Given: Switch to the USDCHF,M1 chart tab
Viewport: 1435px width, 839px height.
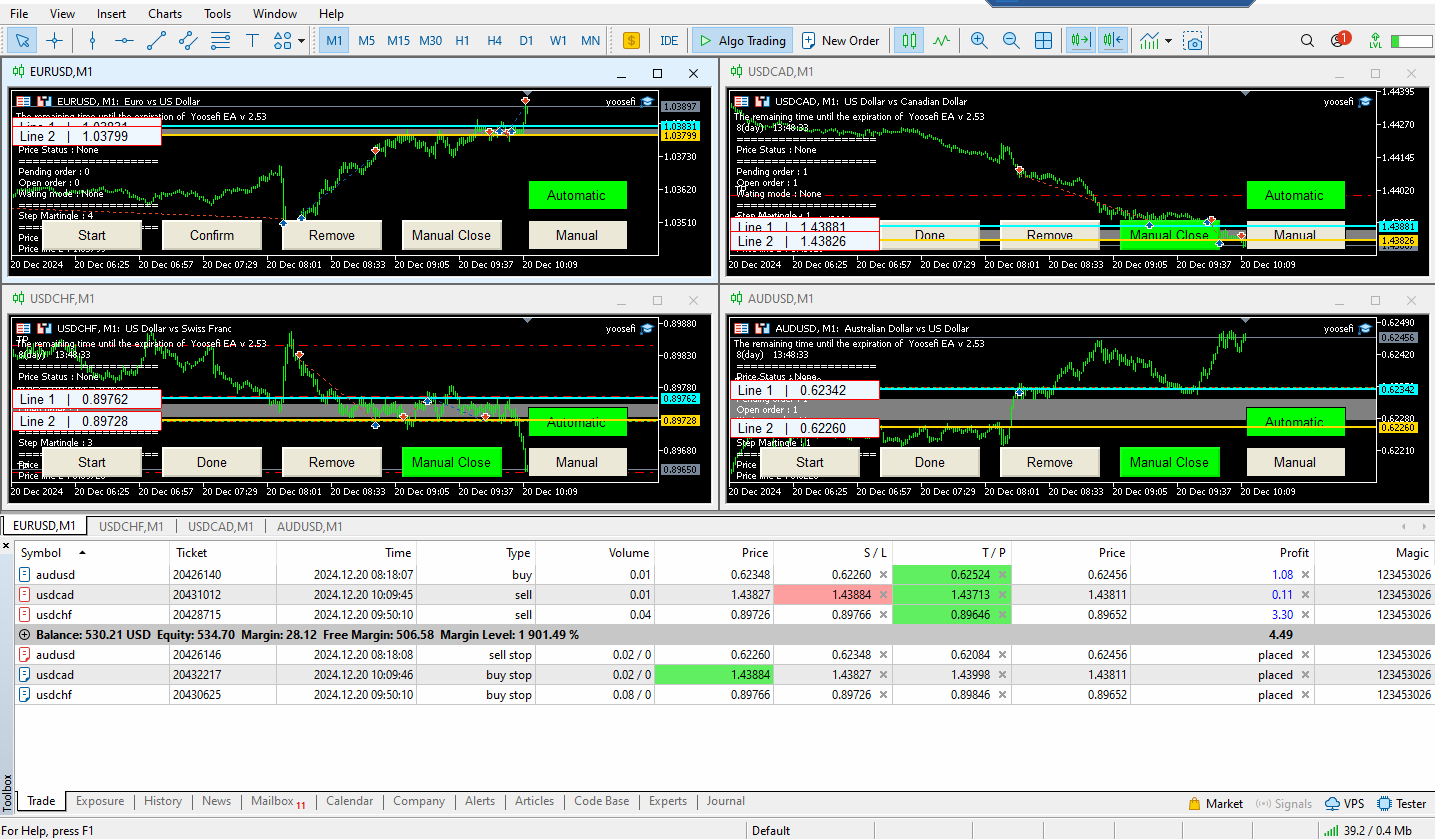Looking at the screenshot, I should coord(131,526).
